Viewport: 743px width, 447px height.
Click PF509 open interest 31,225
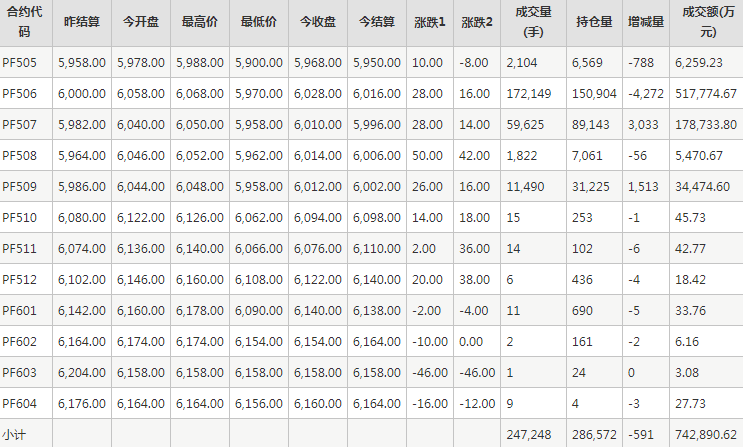[x=590, y=186]
